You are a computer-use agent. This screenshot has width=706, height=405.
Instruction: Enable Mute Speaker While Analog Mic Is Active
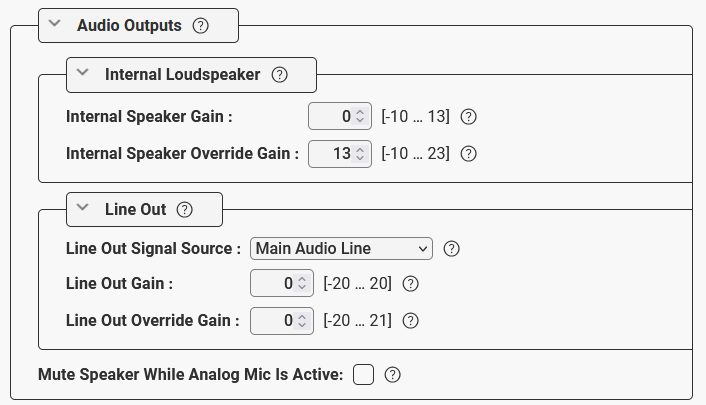coord(364,375)
